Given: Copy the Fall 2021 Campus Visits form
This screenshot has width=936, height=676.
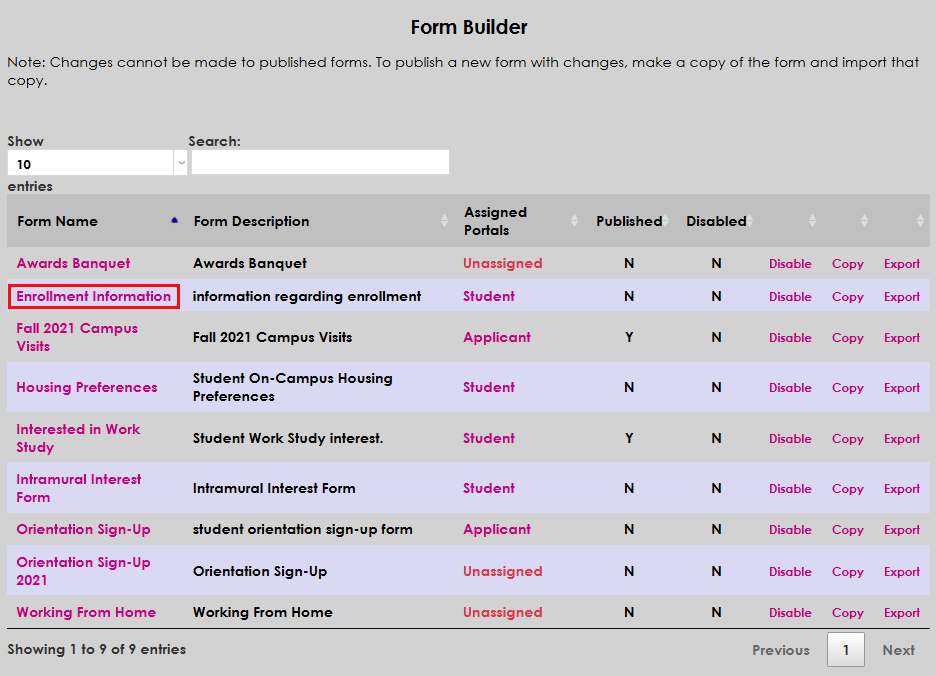Looking at the screenshot, I should (847, 337).
